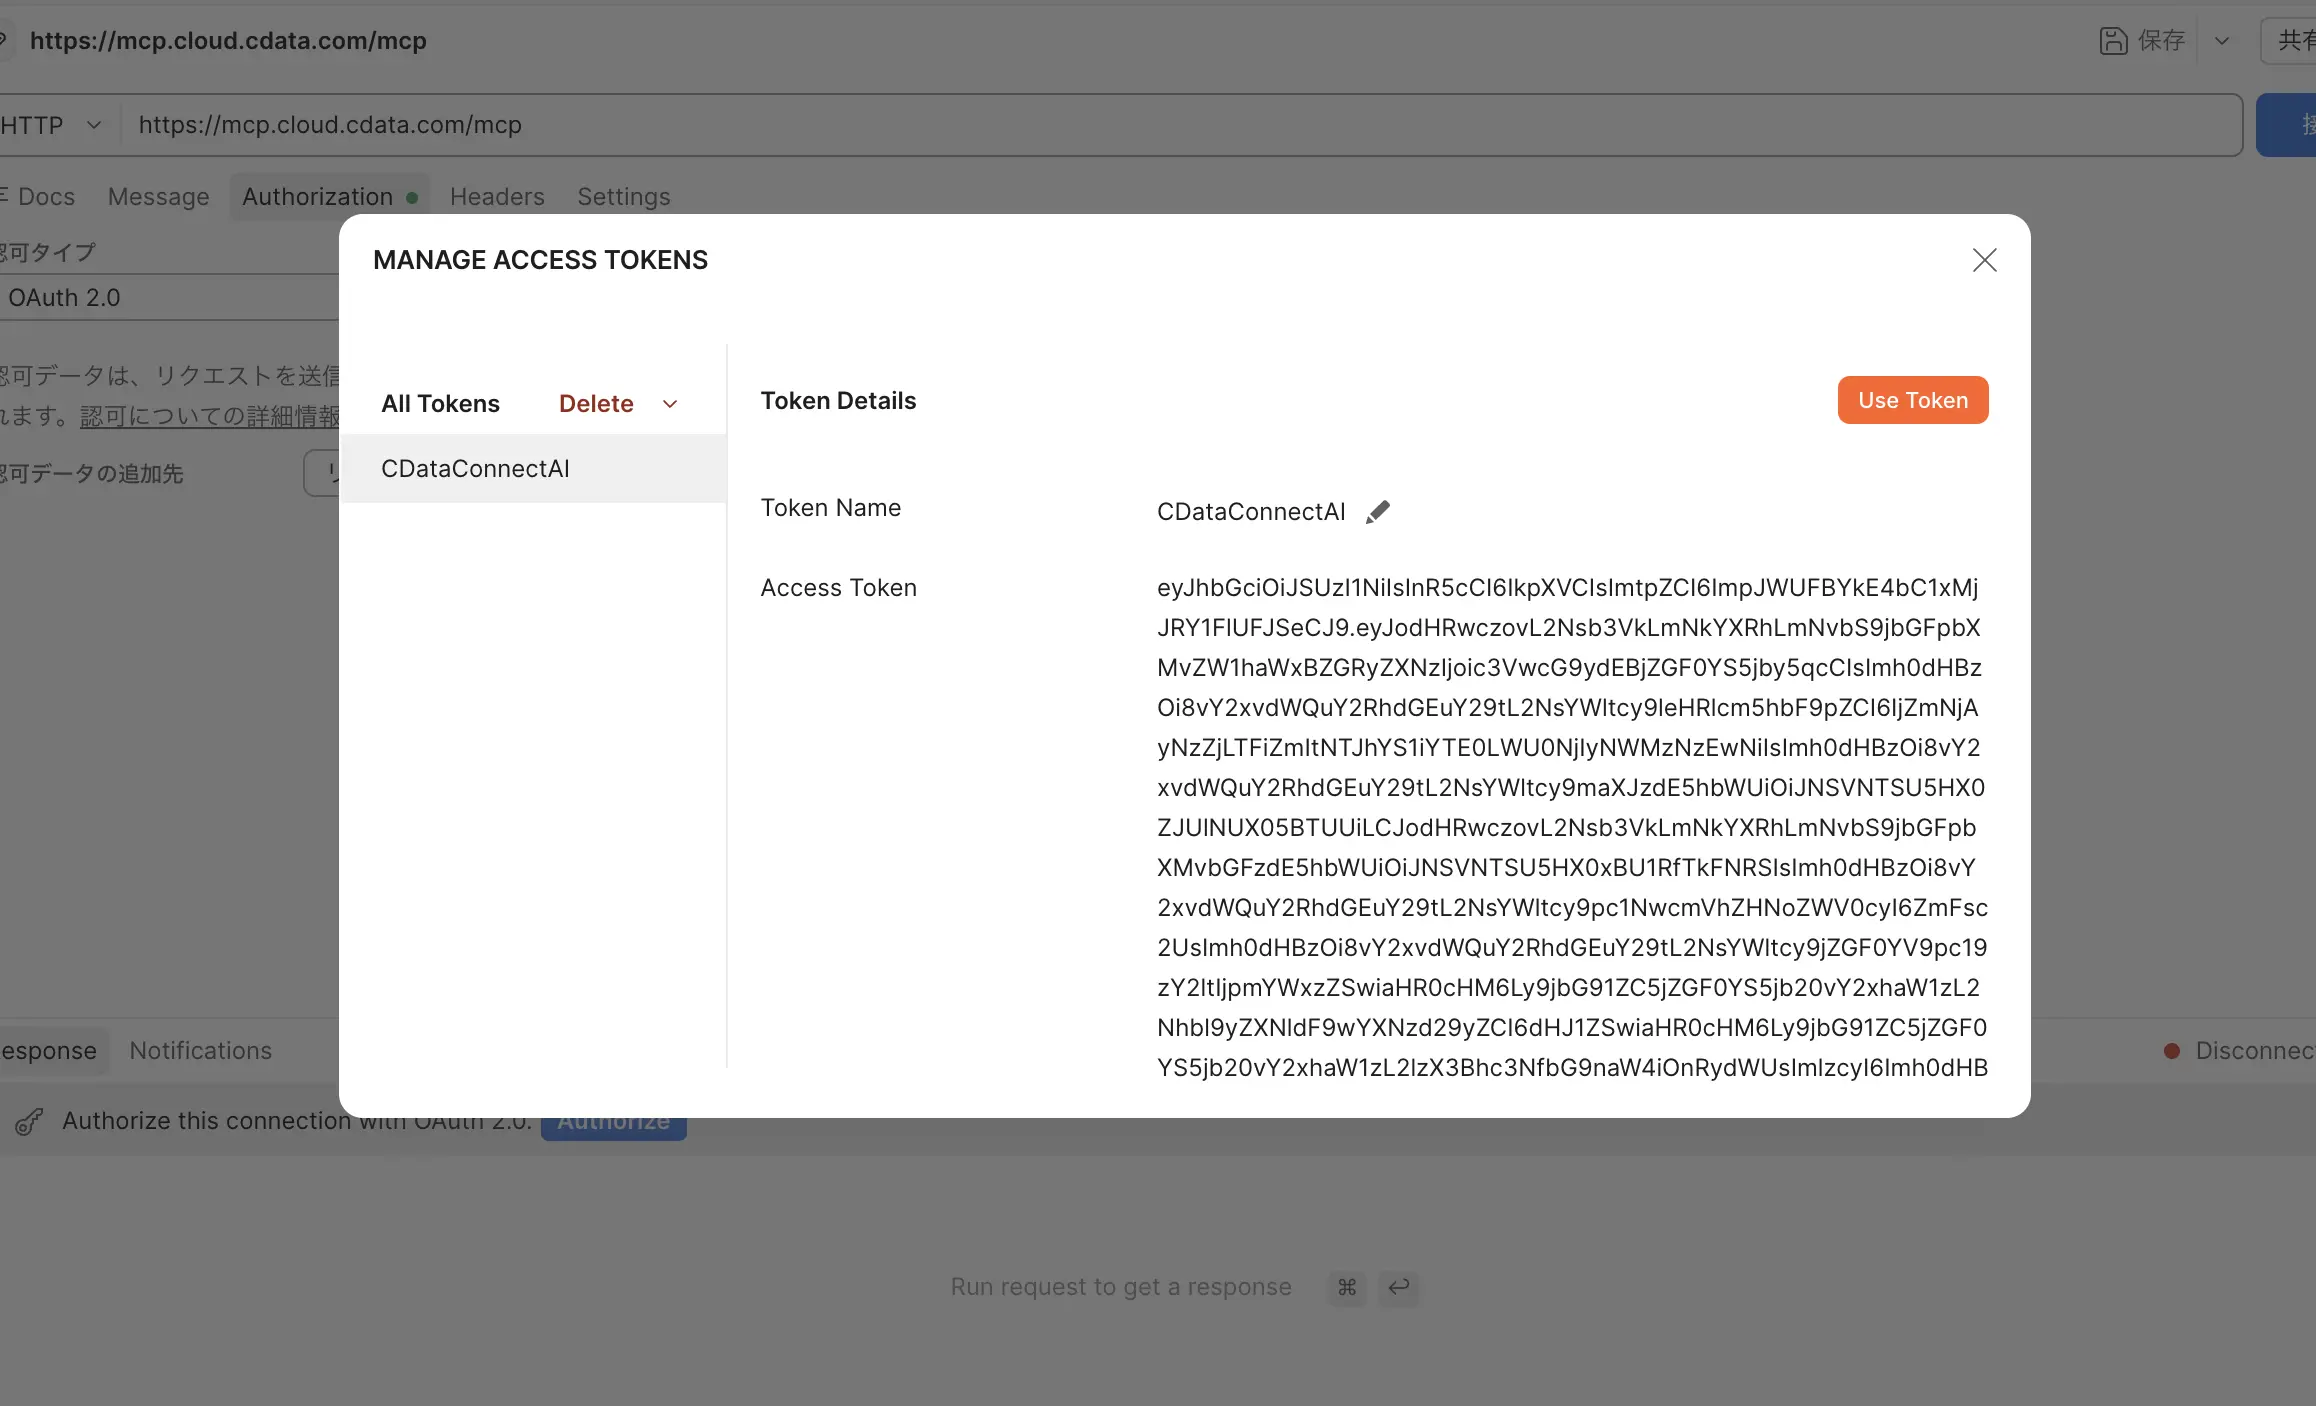Click the save disk icon

[2112, 41]
